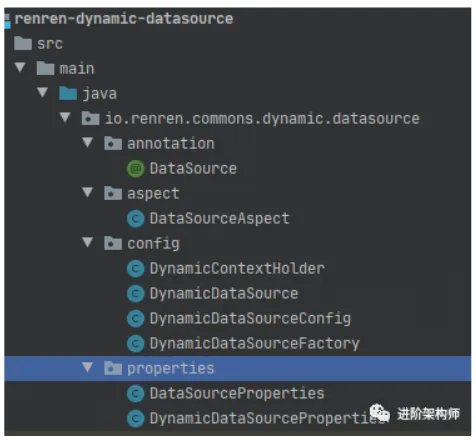Collapse the selected properties package arrow
Screen dimensions: 476x440
[88, 367]
